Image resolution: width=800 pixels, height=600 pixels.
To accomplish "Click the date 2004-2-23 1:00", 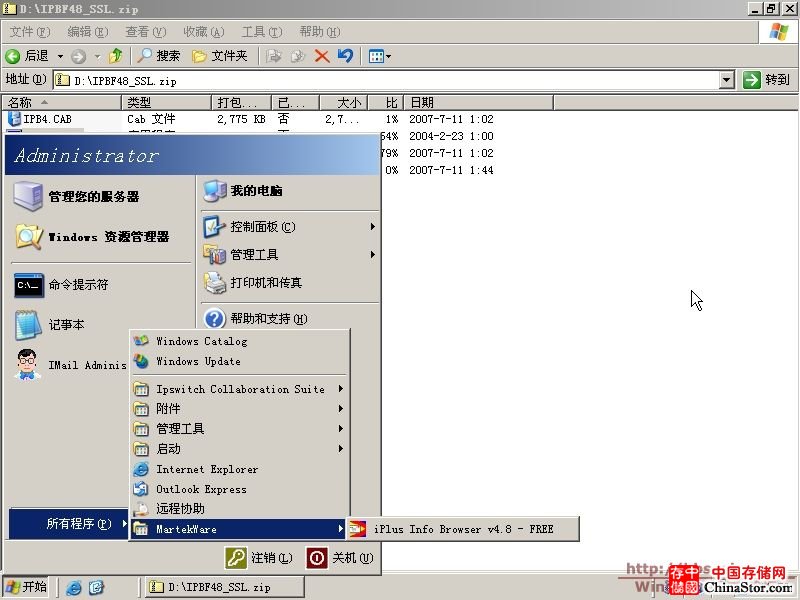I will (451, 136).
